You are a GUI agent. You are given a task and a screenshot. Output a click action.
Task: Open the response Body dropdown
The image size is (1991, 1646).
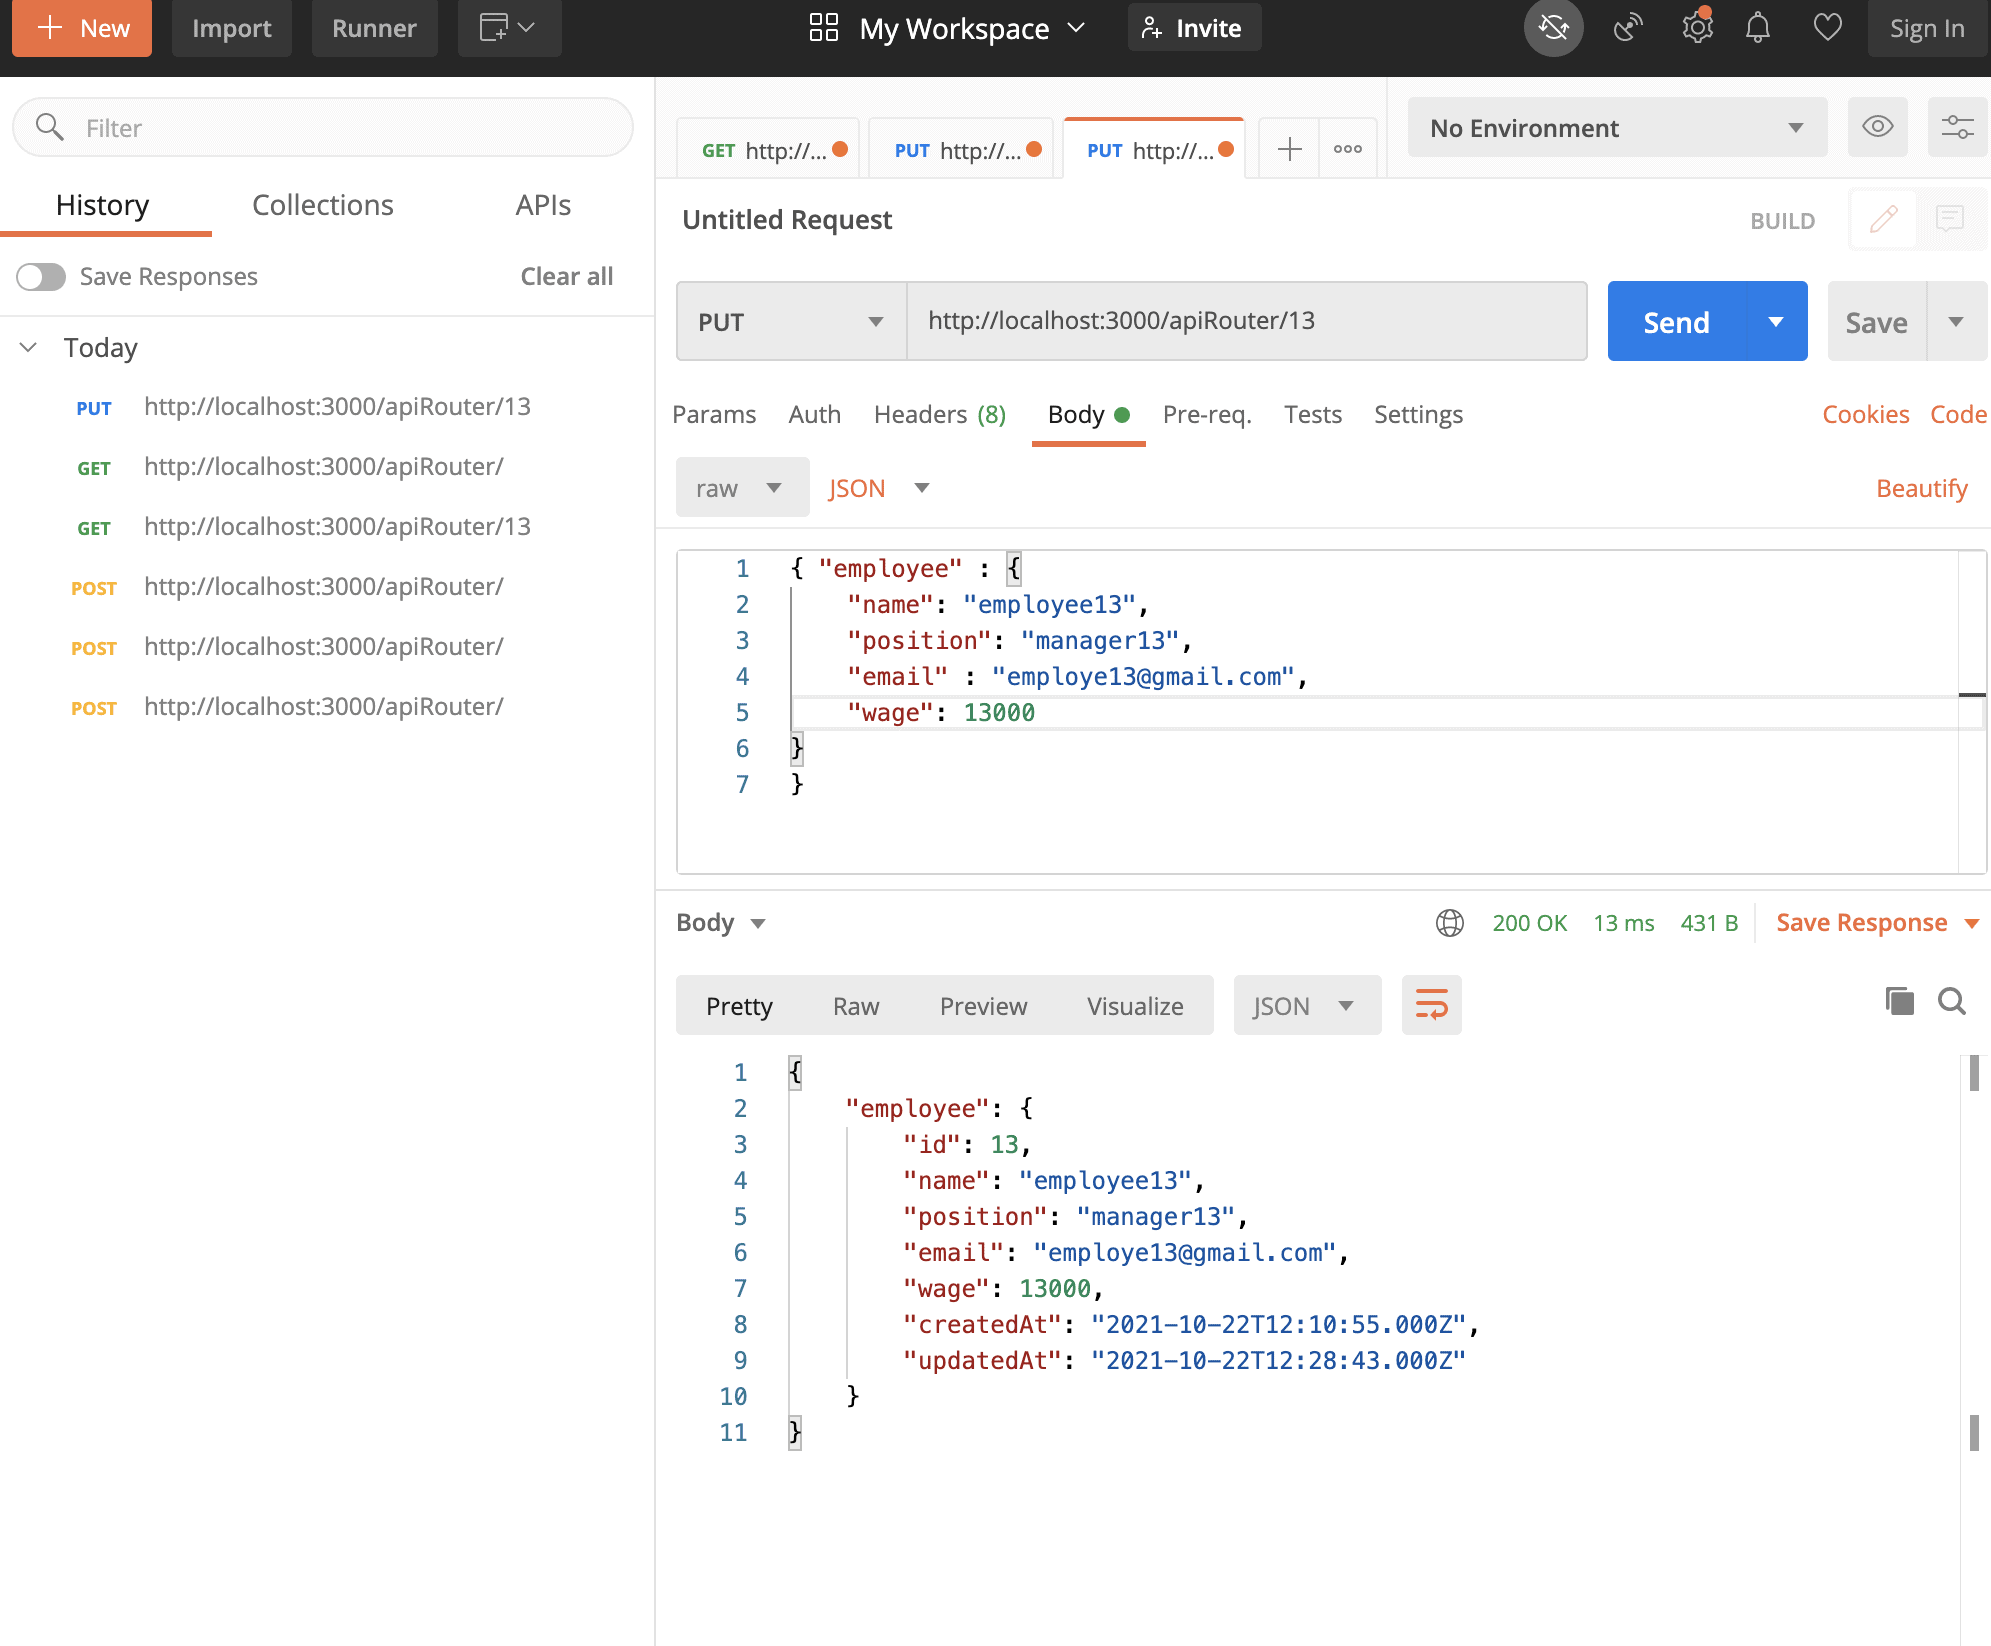tap(721, 922)
